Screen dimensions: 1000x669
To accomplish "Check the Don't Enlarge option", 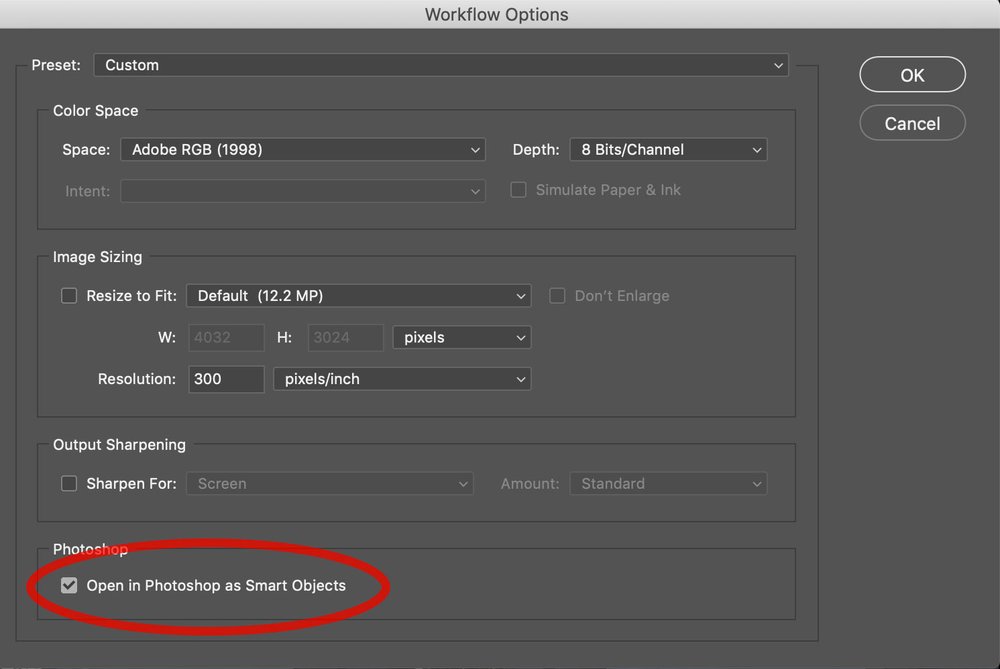I will click(x=557, y=295).
